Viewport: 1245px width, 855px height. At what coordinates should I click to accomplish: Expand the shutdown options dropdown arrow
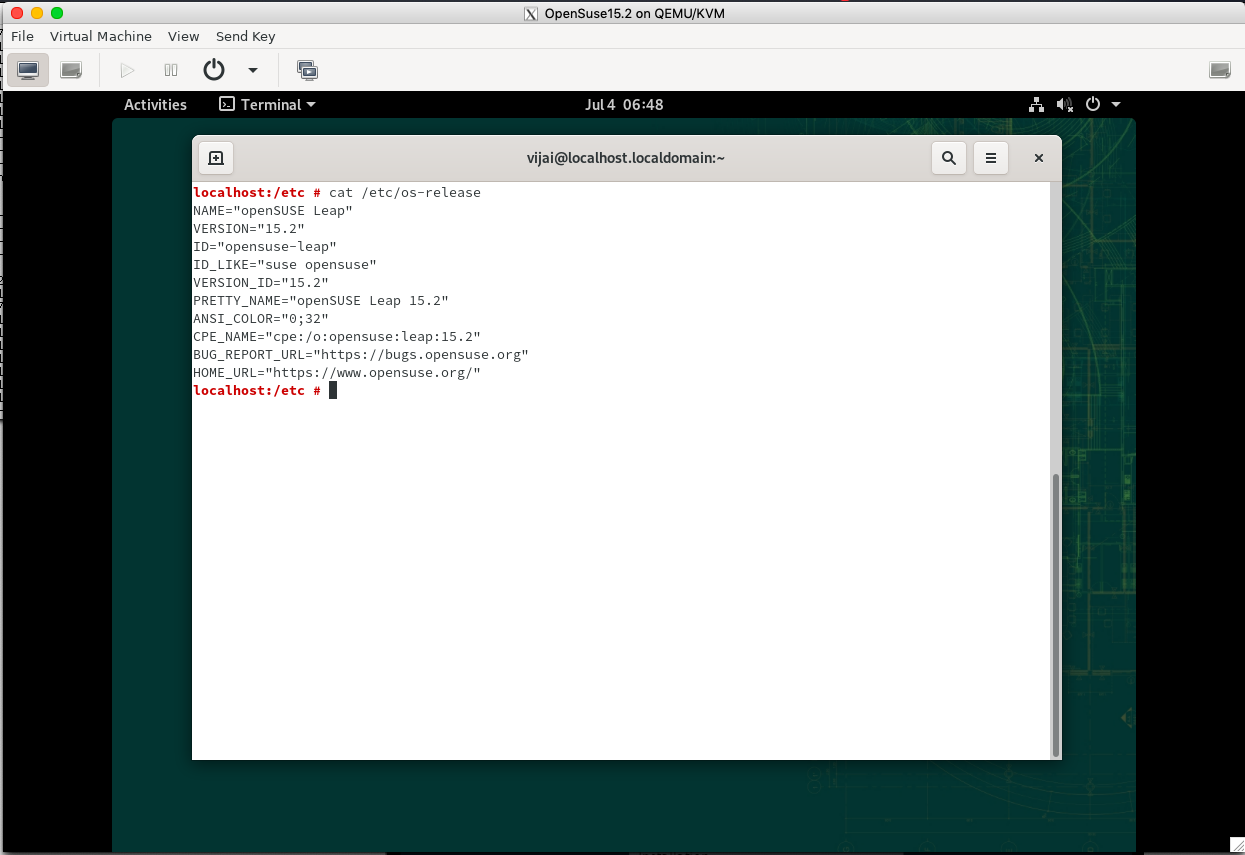[253, 70]
